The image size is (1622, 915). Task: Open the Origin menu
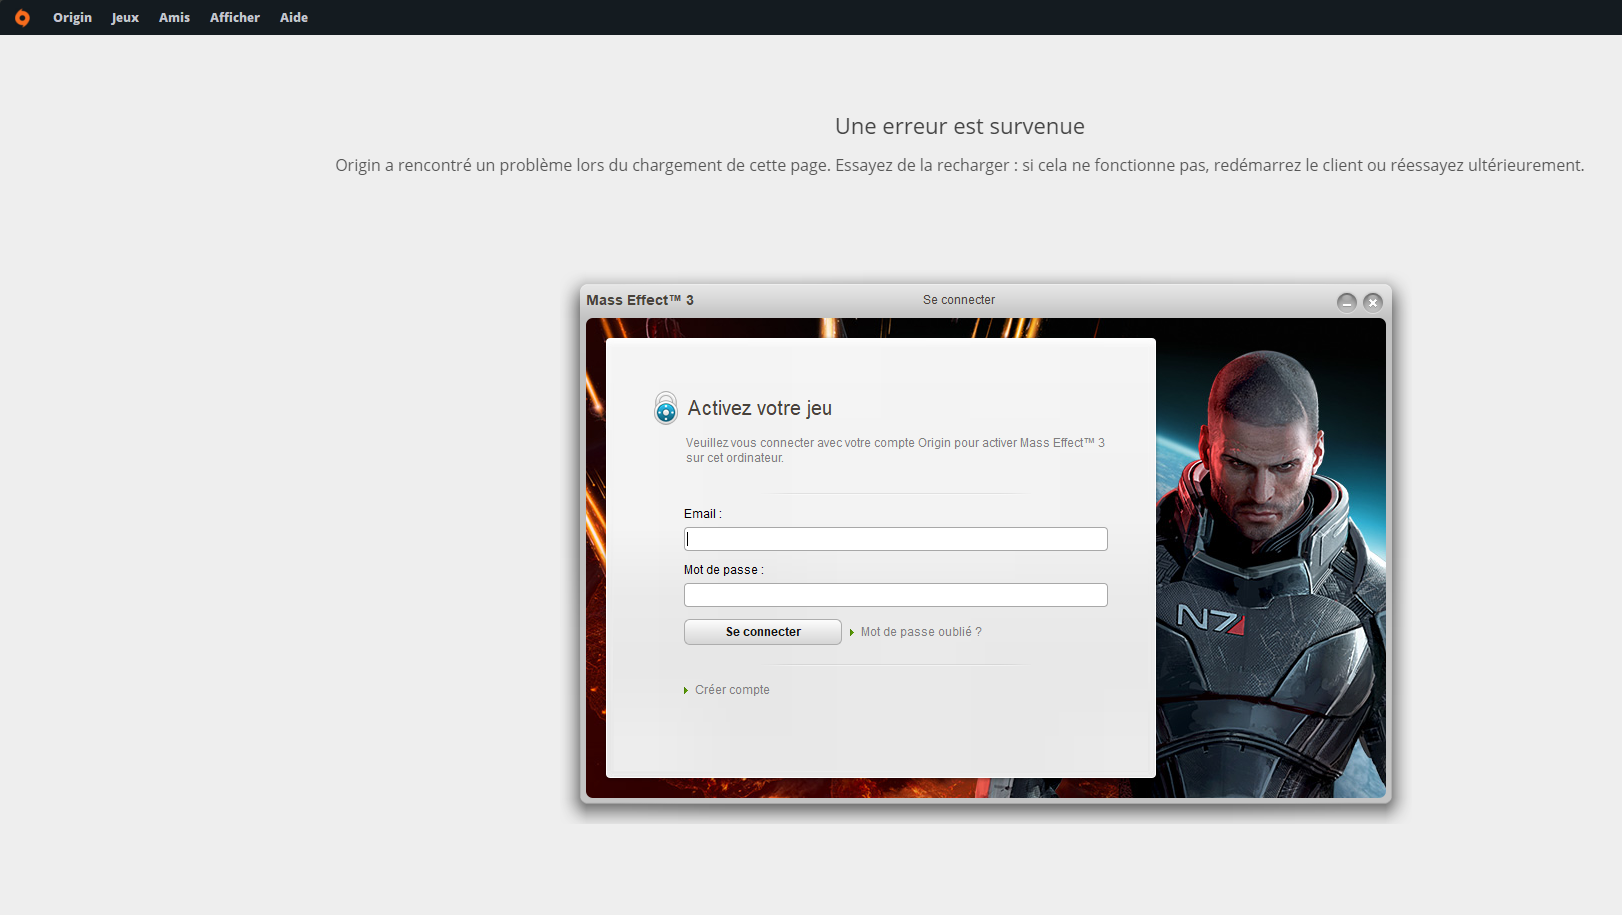pyautogui.click(x=72, y=18)
